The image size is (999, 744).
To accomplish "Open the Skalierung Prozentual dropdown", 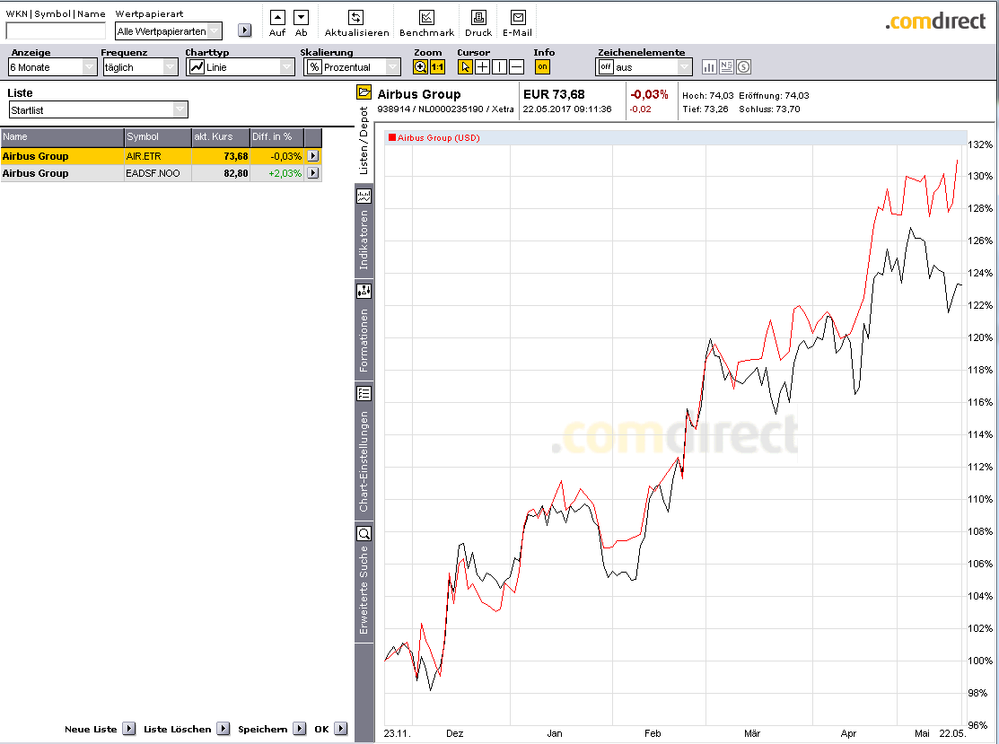I will 352,67.
